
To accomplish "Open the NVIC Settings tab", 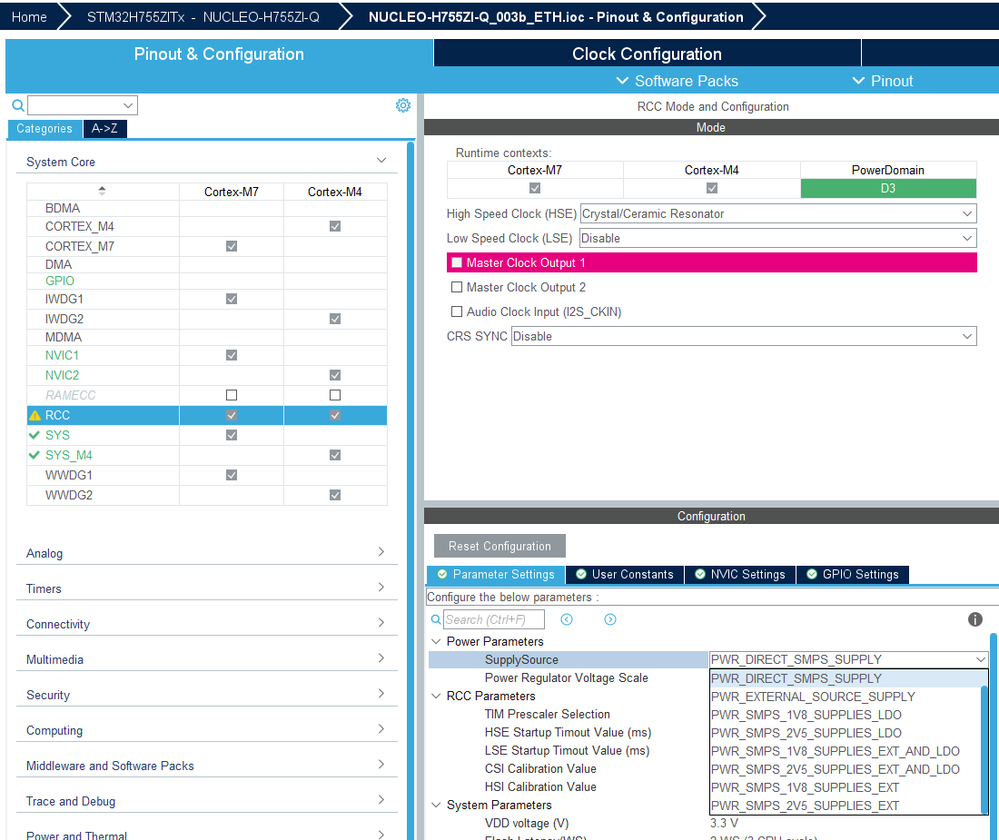I will pyautogui.click(x=740, y=574).
